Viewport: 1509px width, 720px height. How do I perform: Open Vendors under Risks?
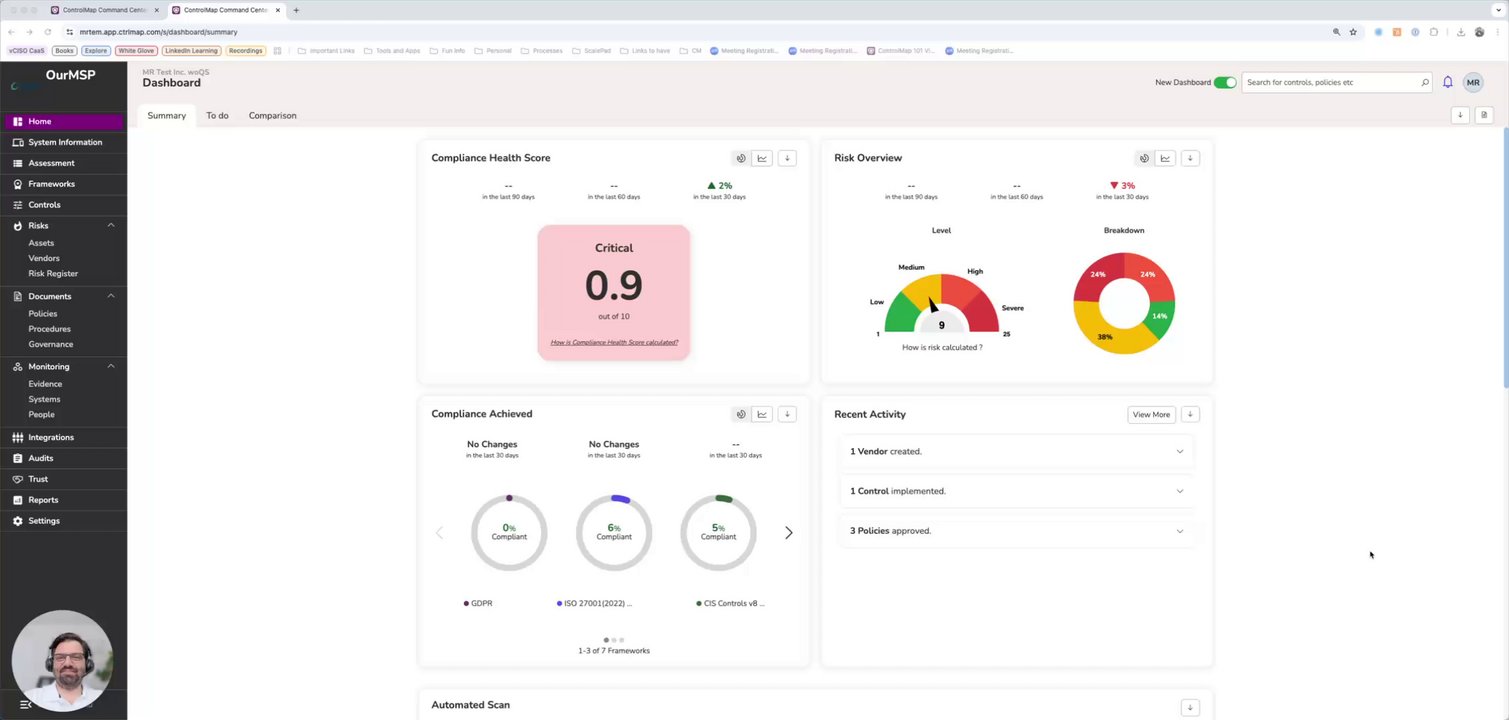coord(44,258)
